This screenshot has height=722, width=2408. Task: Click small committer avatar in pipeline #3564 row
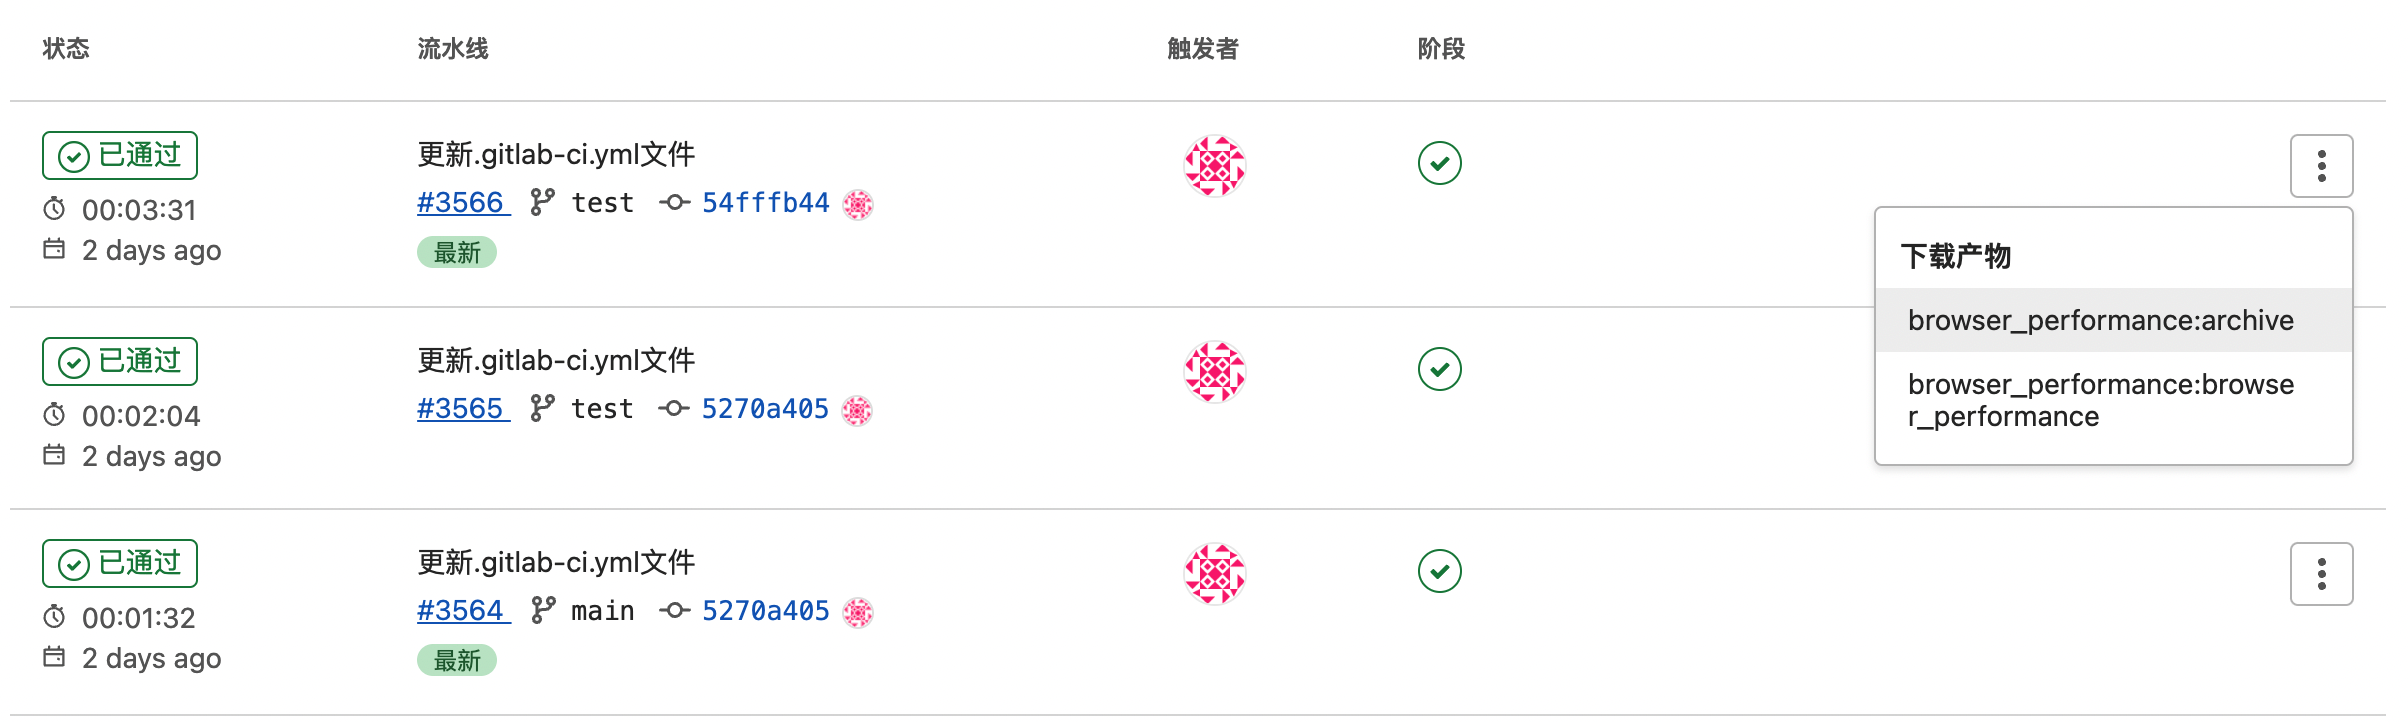pos(858,612)
